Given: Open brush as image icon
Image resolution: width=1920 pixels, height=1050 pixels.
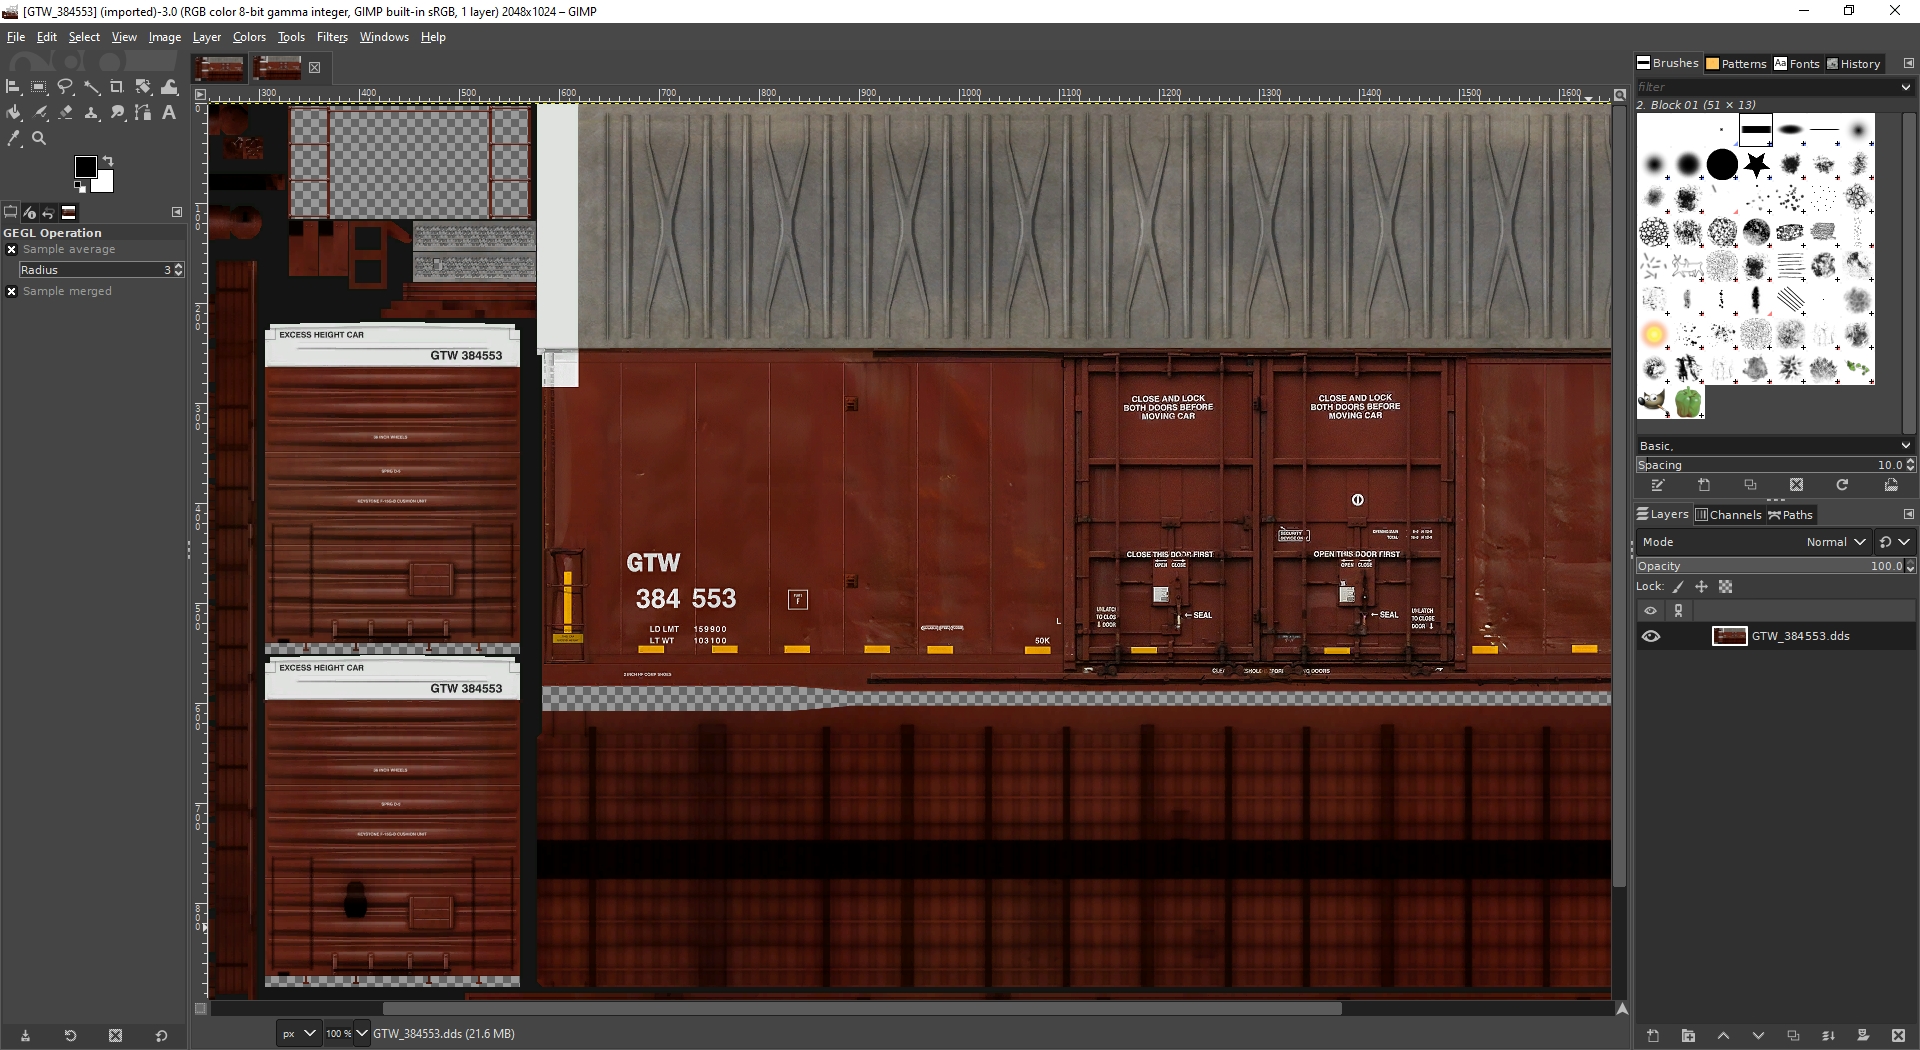Looking at the screenshot, I should [x=1891, y=485].
